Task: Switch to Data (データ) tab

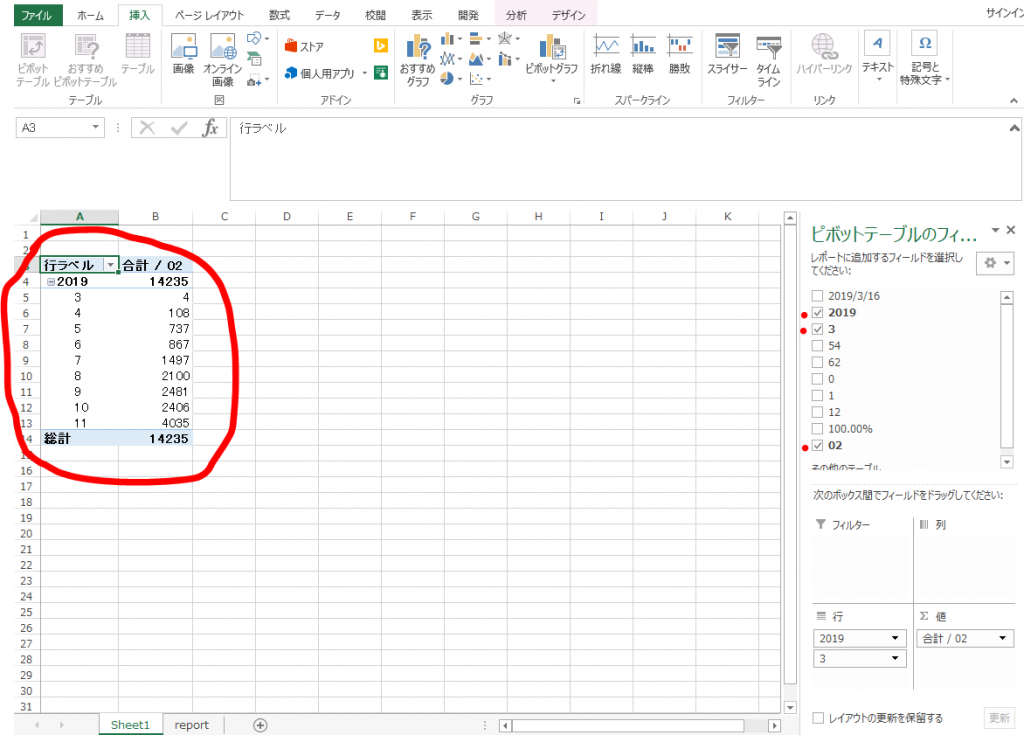Action: click(x=327, y=15)
